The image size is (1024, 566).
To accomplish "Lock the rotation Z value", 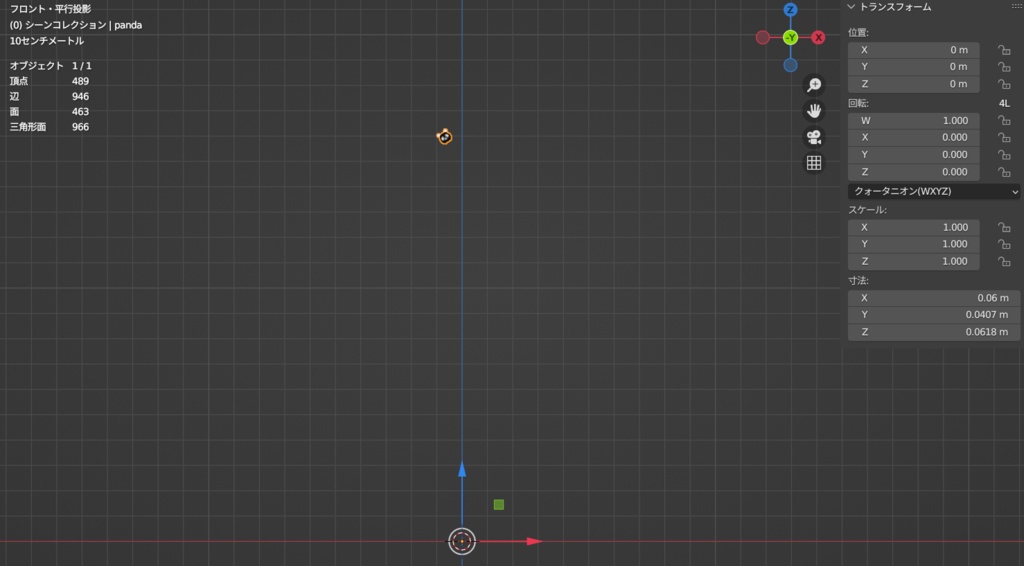I will coord(1004,172).
